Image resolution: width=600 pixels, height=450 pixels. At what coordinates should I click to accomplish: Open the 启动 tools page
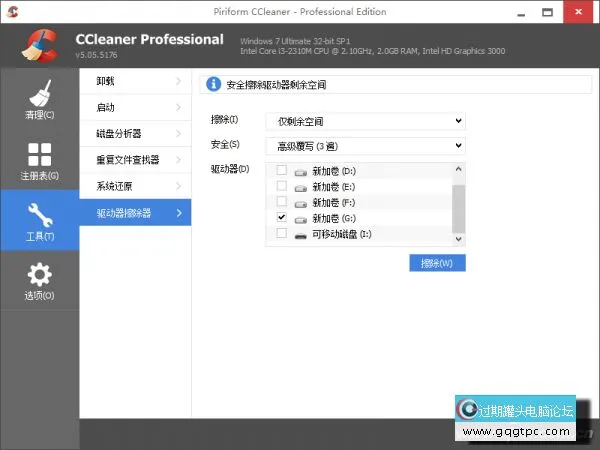click(135, 108)
